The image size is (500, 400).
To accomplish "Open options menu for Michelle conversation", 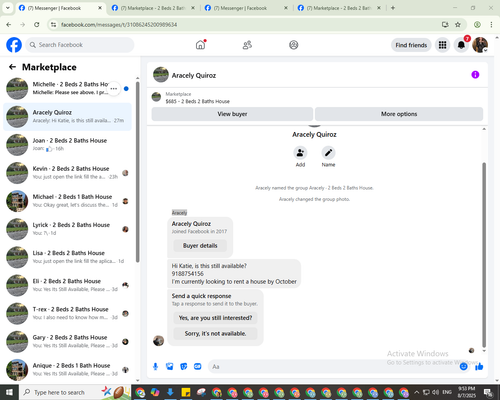I will click(114, 89).
